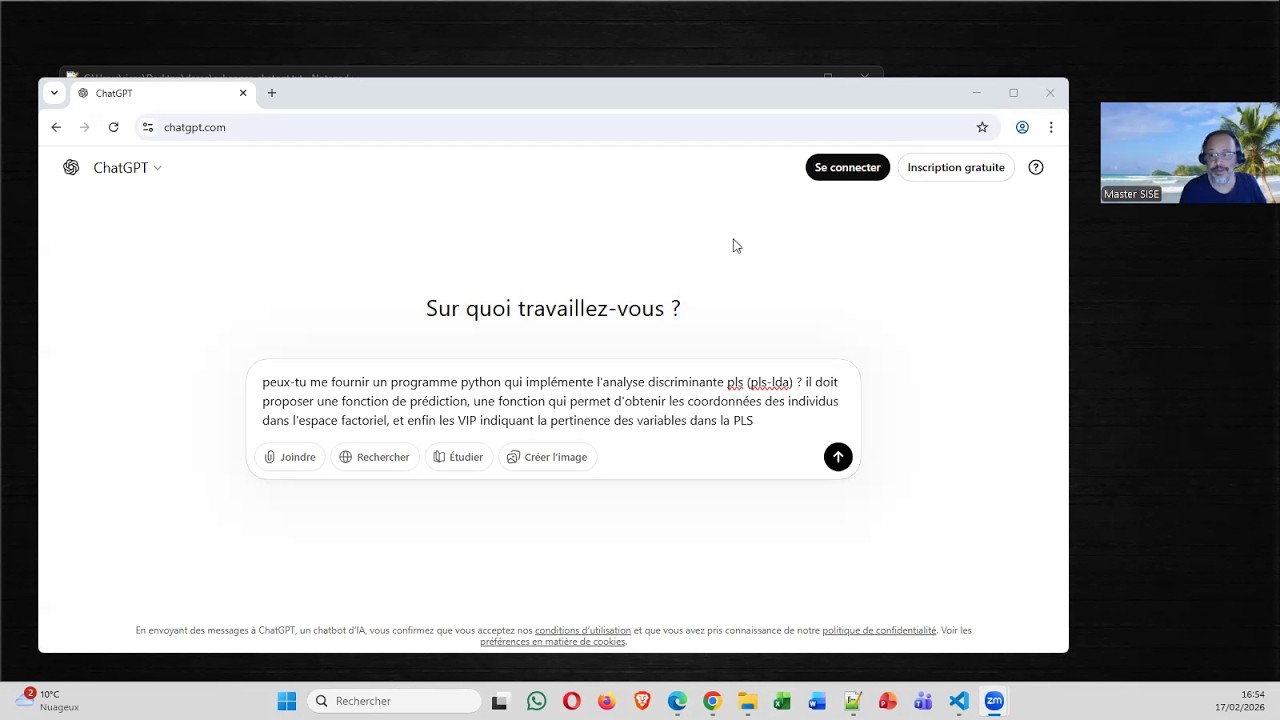This screenshot has width=1280, height=720.
Task: Click the Rechercher web search button
Action: coord(374,457)
